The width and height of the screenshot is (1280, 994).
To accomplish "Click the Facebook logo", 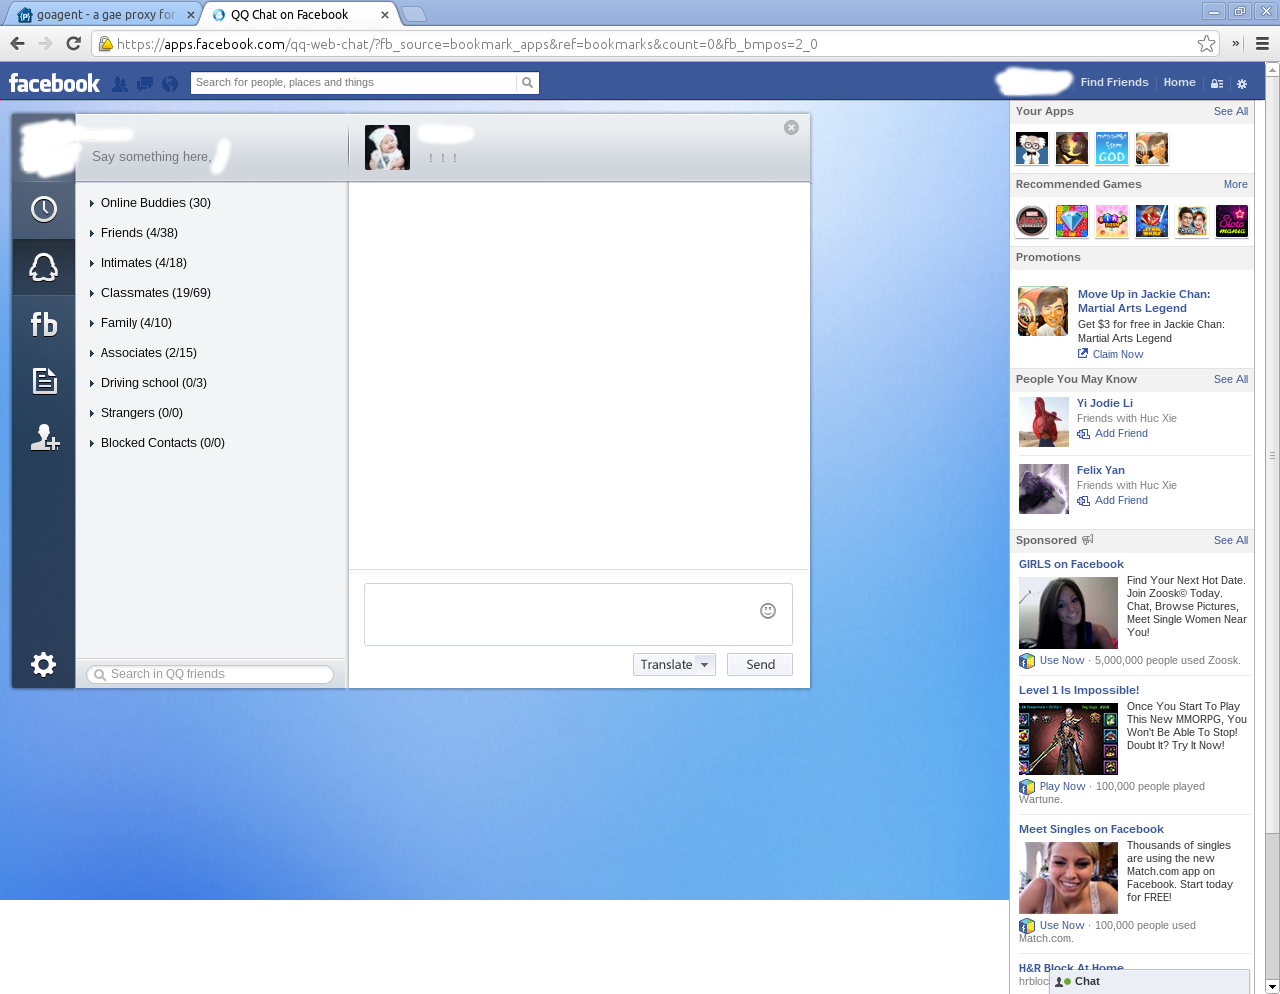I will [x=54, y=83].
